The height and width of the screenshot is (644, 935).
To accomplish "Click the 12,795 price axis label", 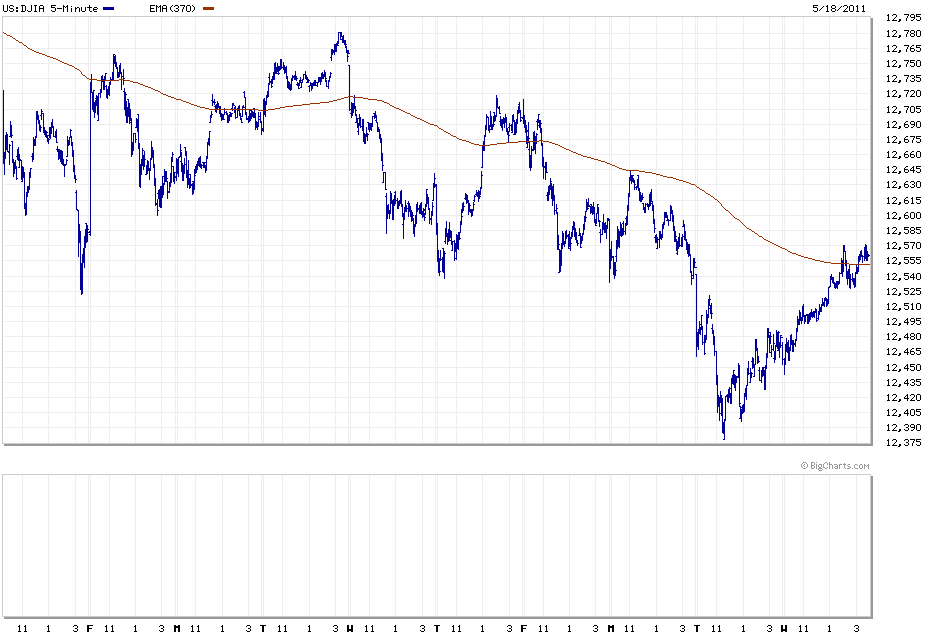I will (x=903, y=18).
